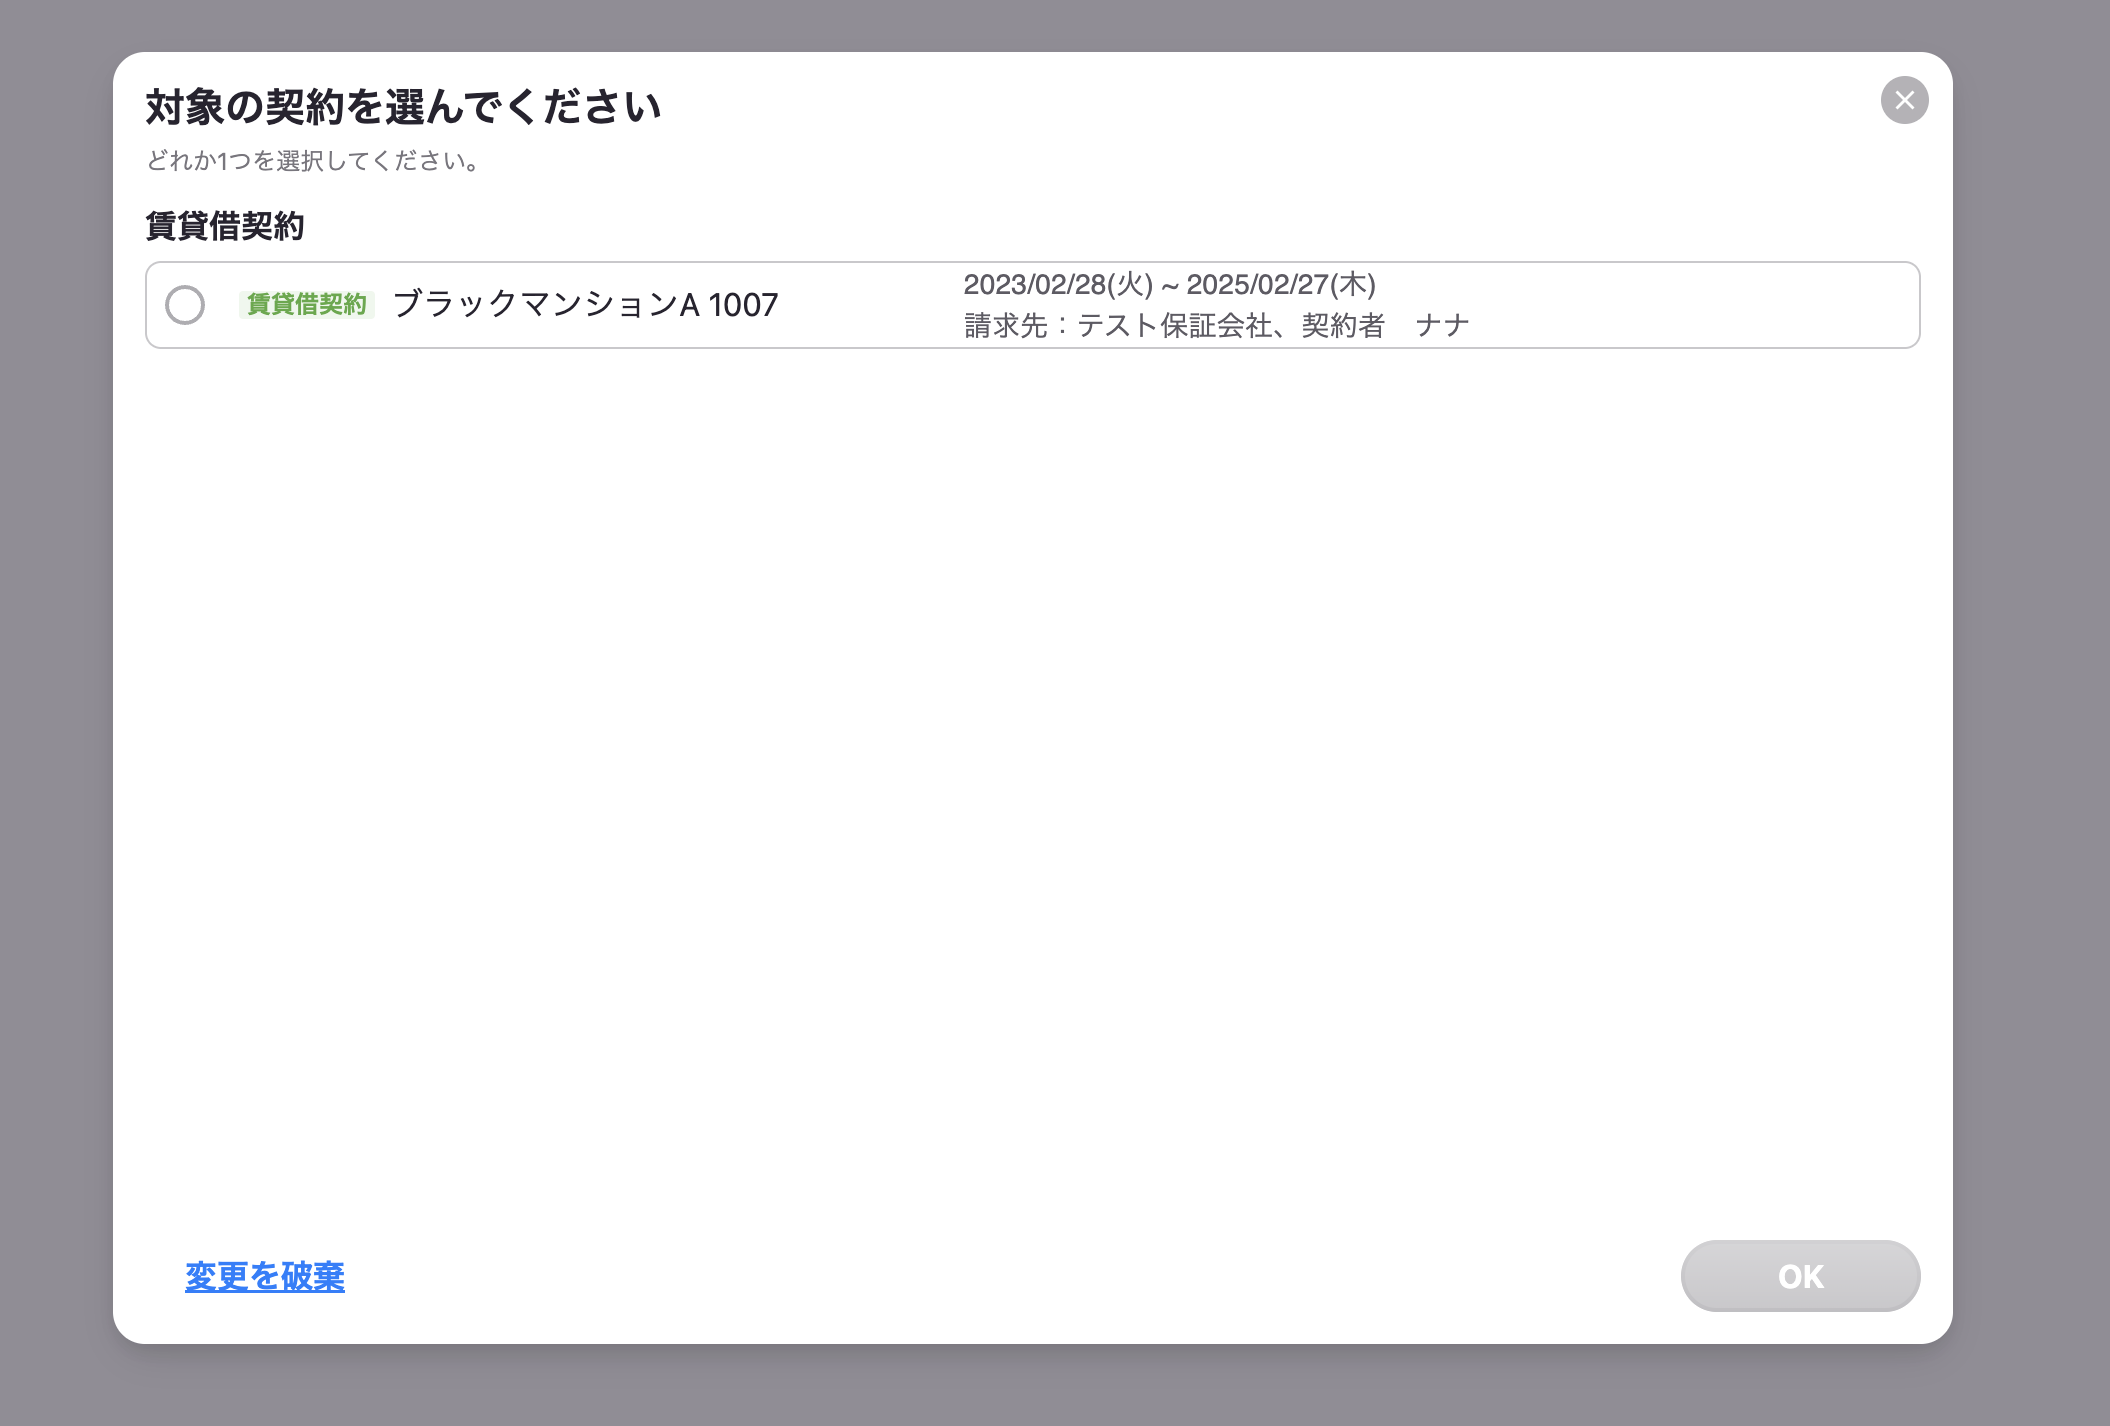Click the room number 1007
The height and width of the screenshot is (1426, 2110).
(x=743, y=304)
